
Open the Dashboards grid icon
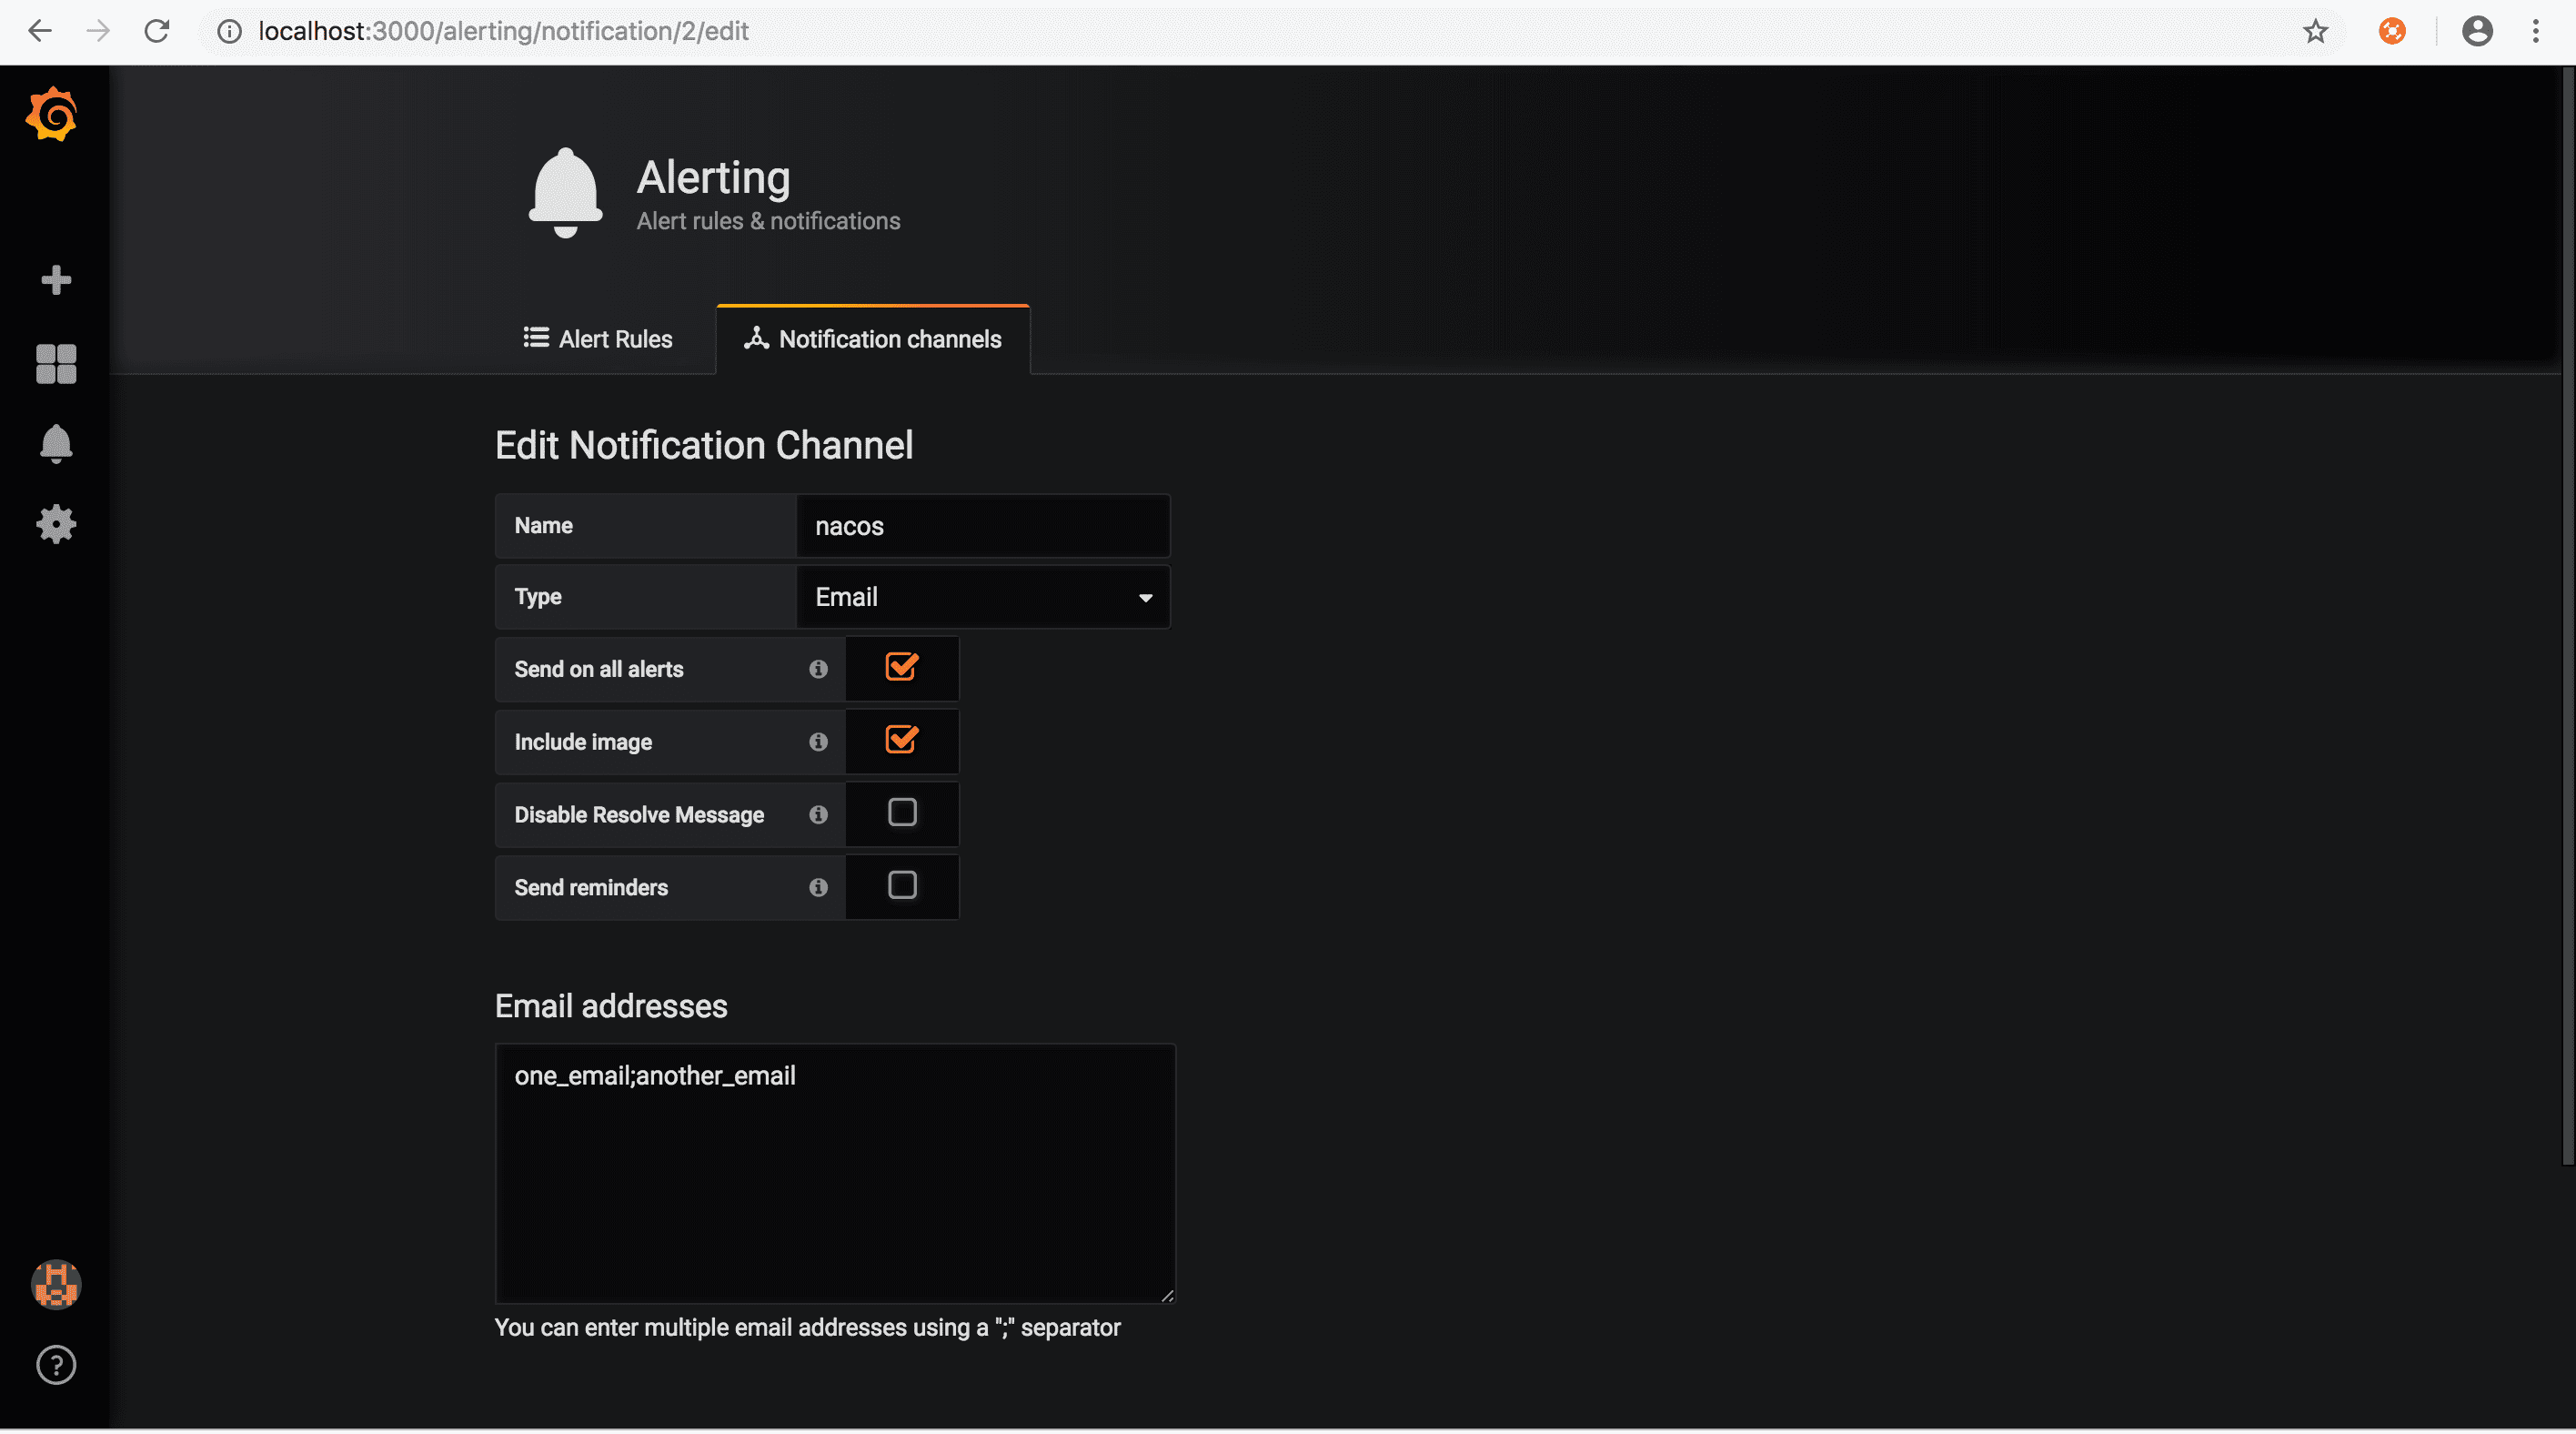[56, 364]
